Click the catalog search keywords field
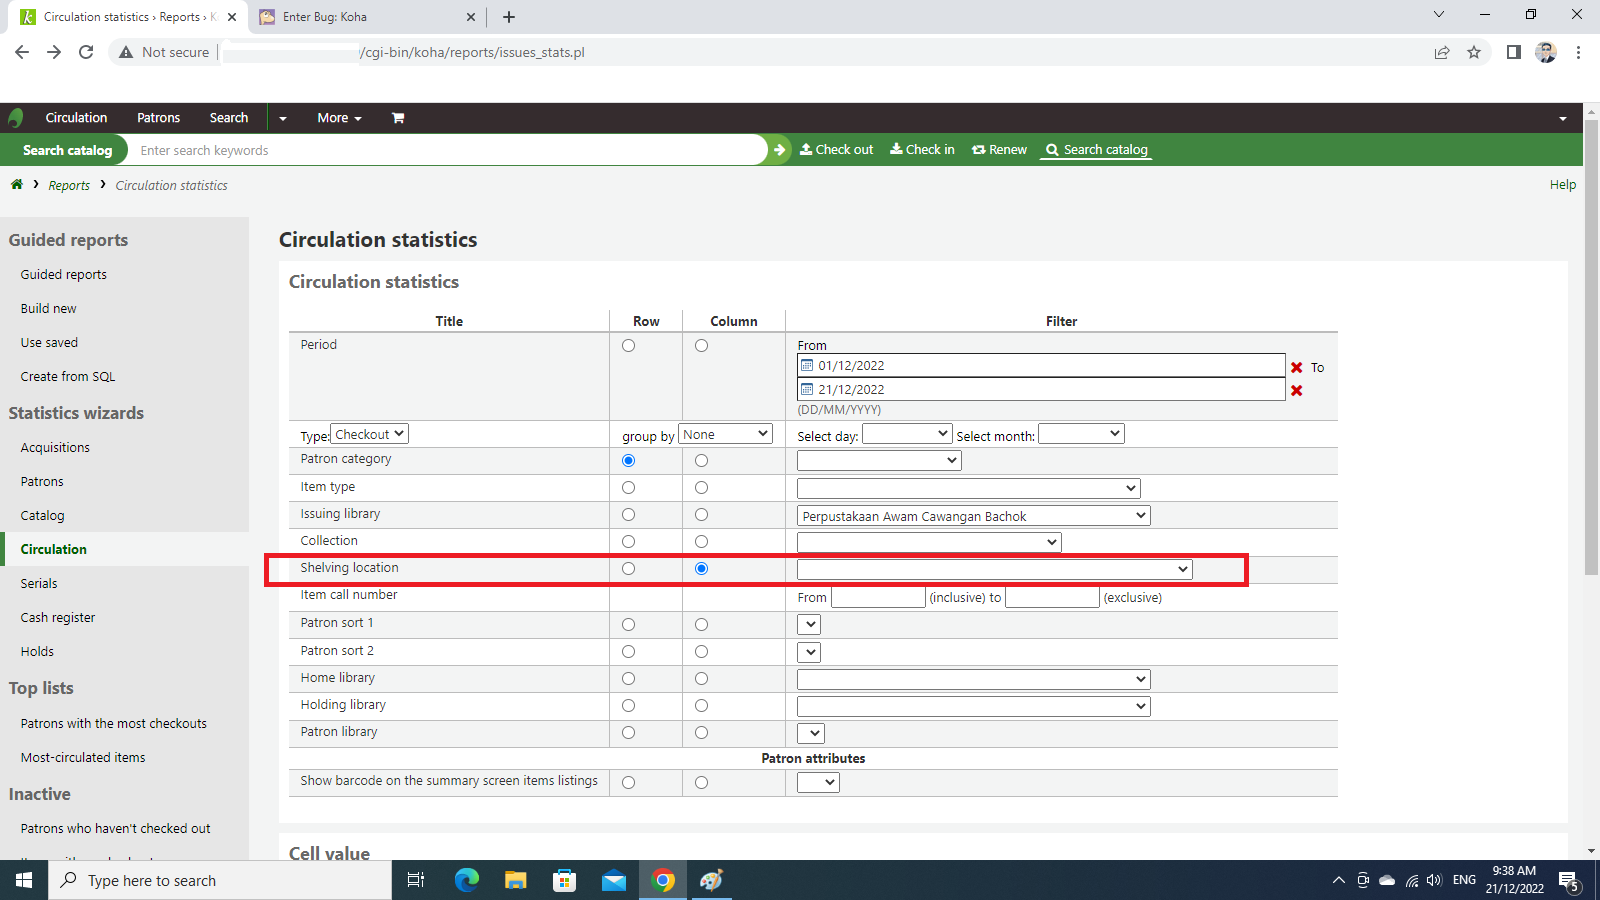Screen dimensions: 1600x900 click(x=450, y=150)
